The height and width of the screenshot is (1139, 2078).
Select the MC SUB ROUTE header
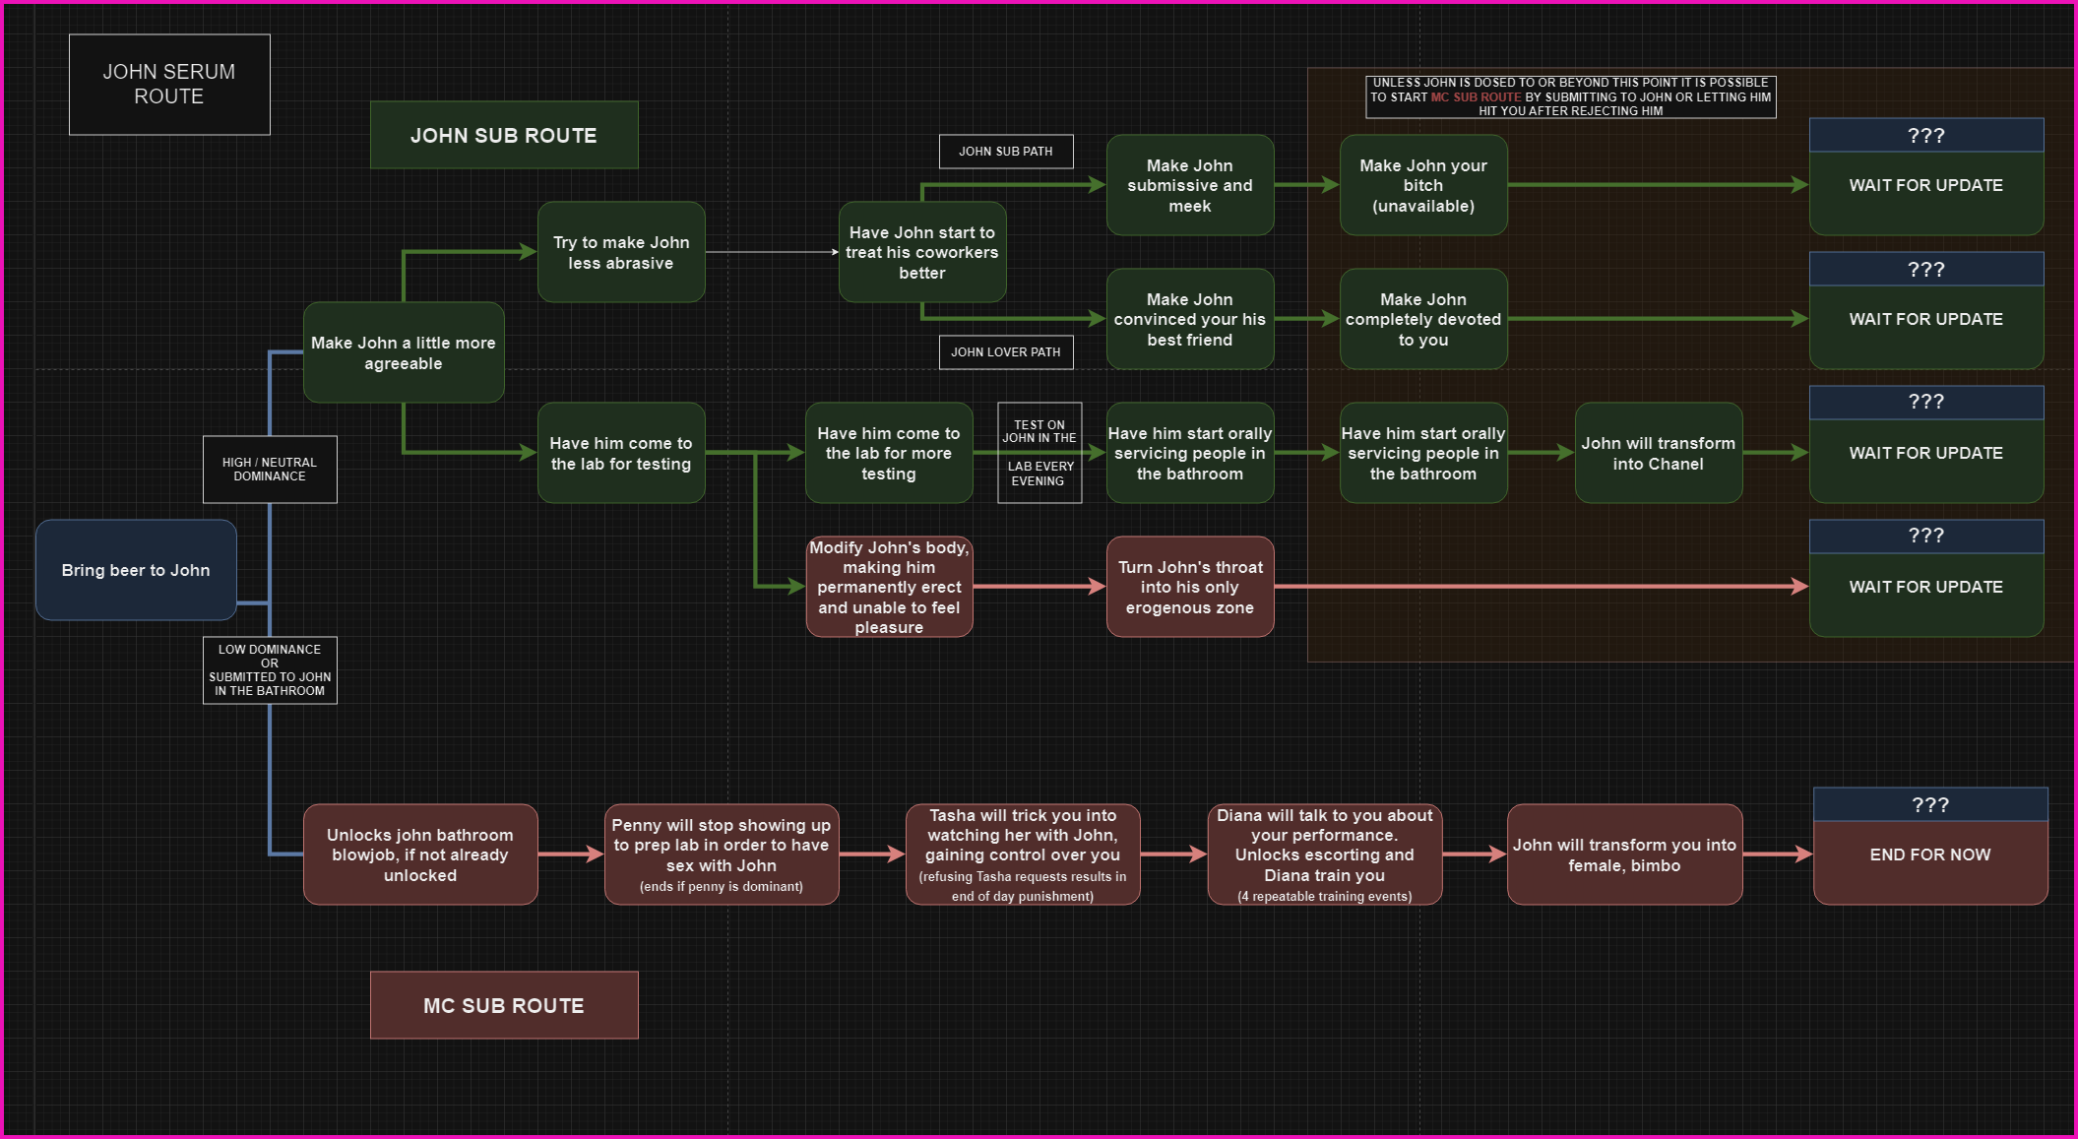[x=503, y=1005]
